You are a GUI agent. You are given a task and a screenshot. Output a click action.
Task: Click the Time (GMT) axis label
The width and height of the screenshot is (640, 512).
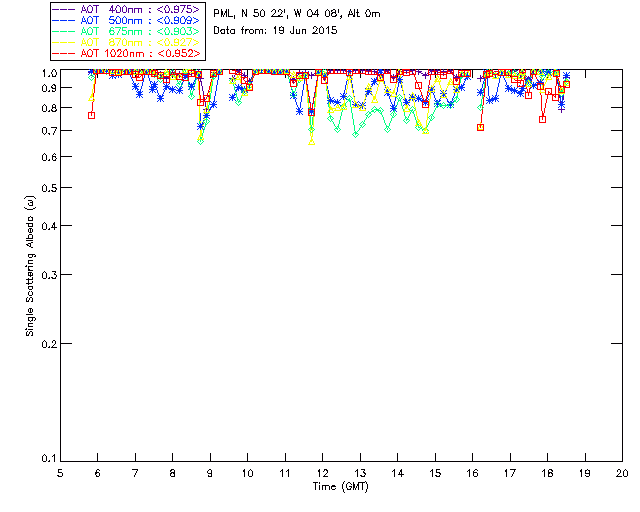tap(340, 487)
